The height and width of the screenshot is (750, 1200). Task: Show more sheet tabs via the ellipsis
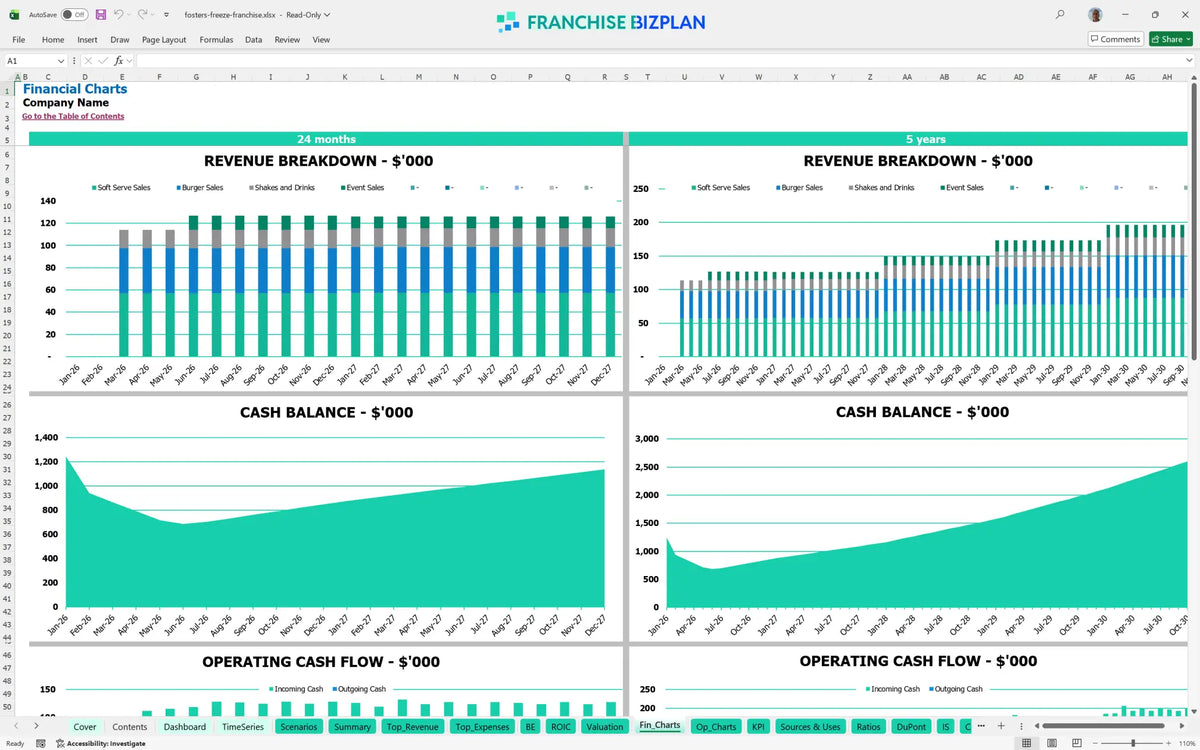point(981,726)
